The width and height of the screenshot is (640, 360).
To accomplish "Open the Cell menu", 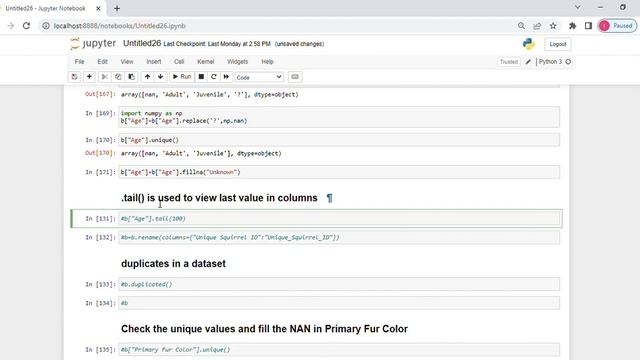I will point(179,62).
